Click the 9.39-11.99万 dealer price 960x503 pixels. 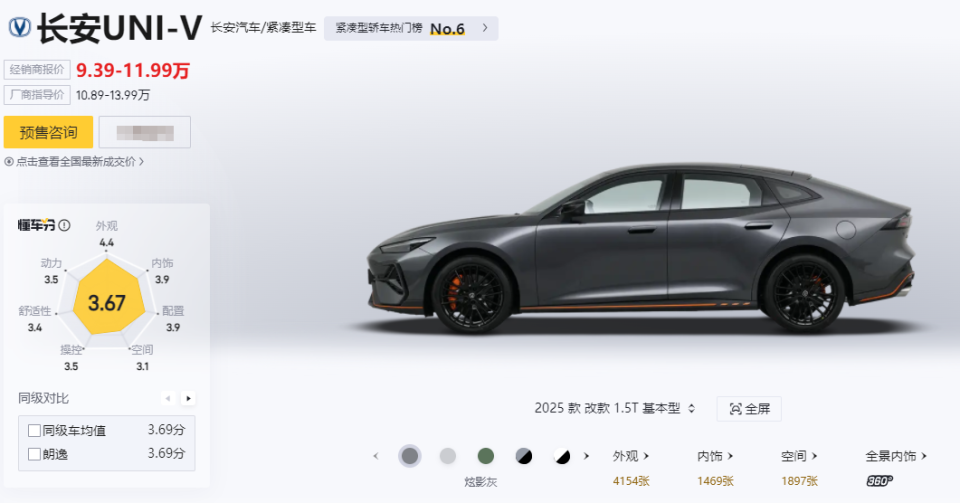click(133, 70)
